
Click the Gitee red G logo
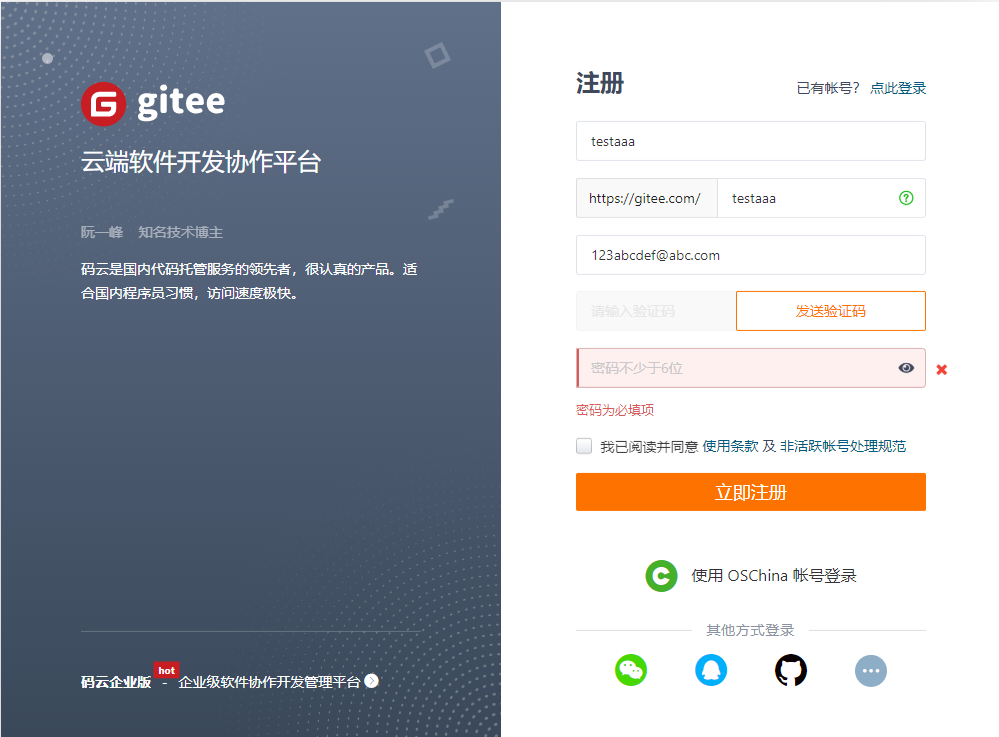click(x=103, y=104)
